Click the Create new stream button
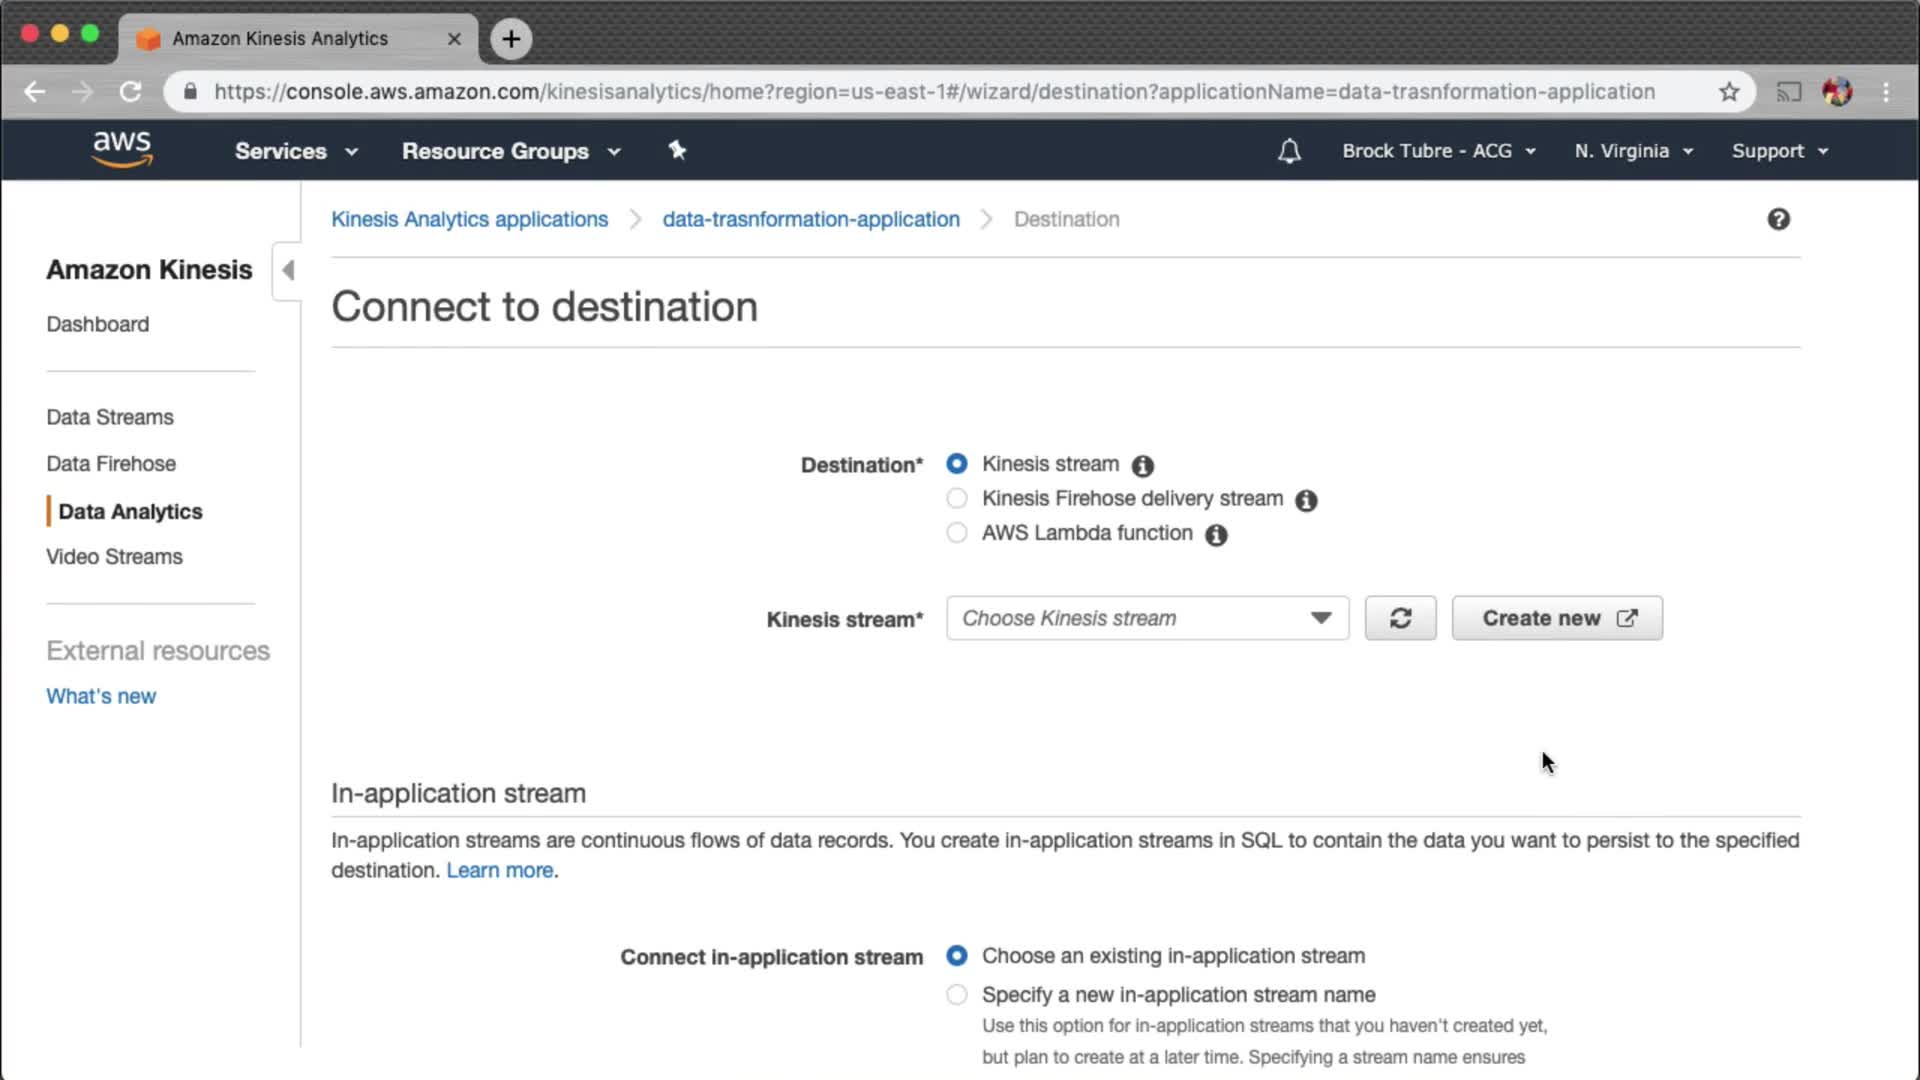Viewport: 1920px width, 1080px height. tap(1557, 618)
